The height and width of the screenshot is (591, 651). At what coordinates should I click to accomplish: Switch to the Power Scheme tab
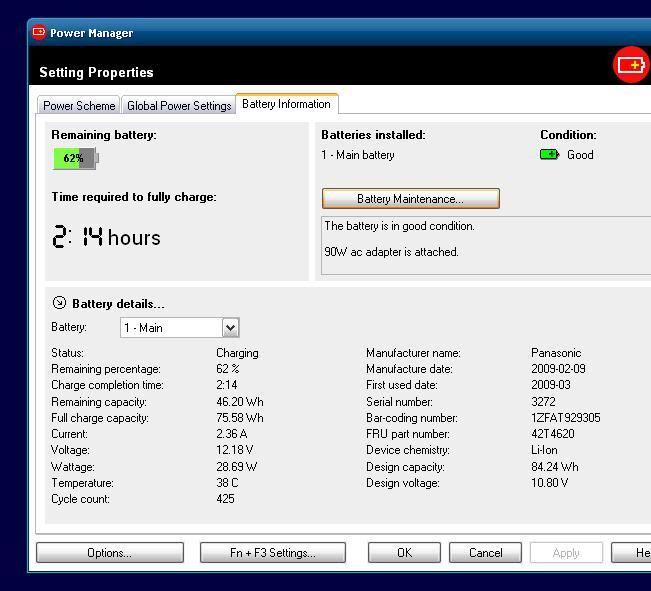point(79,105)
